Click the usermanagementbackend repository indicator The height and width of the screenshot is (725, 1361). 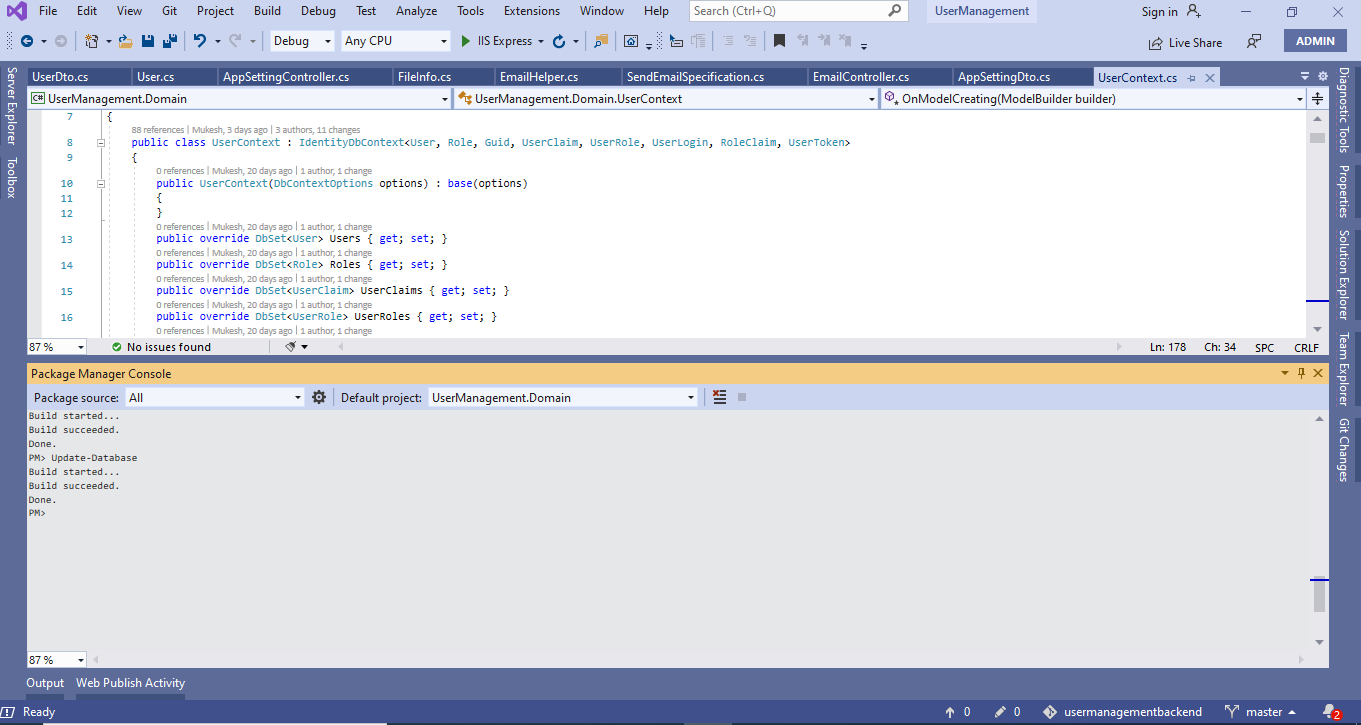pyautogui.click(x=1122, y=712)
